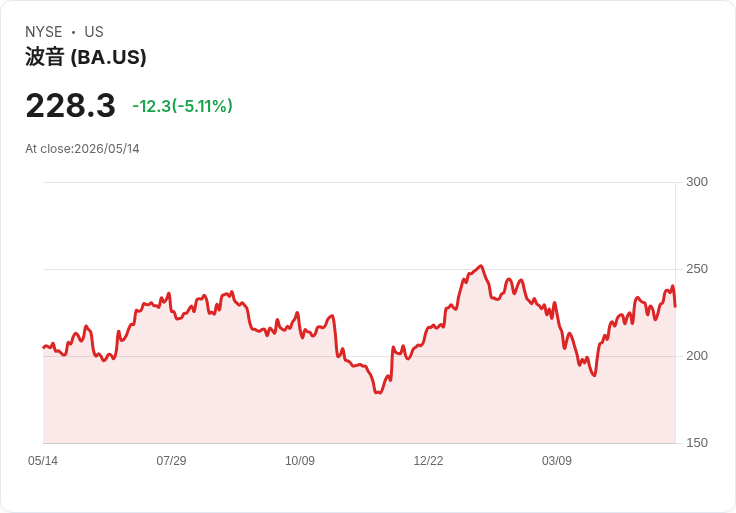Click the 200 price axis label
This screenshot has height=513, width=736.
pyautogui.click(x=697, y=356)
